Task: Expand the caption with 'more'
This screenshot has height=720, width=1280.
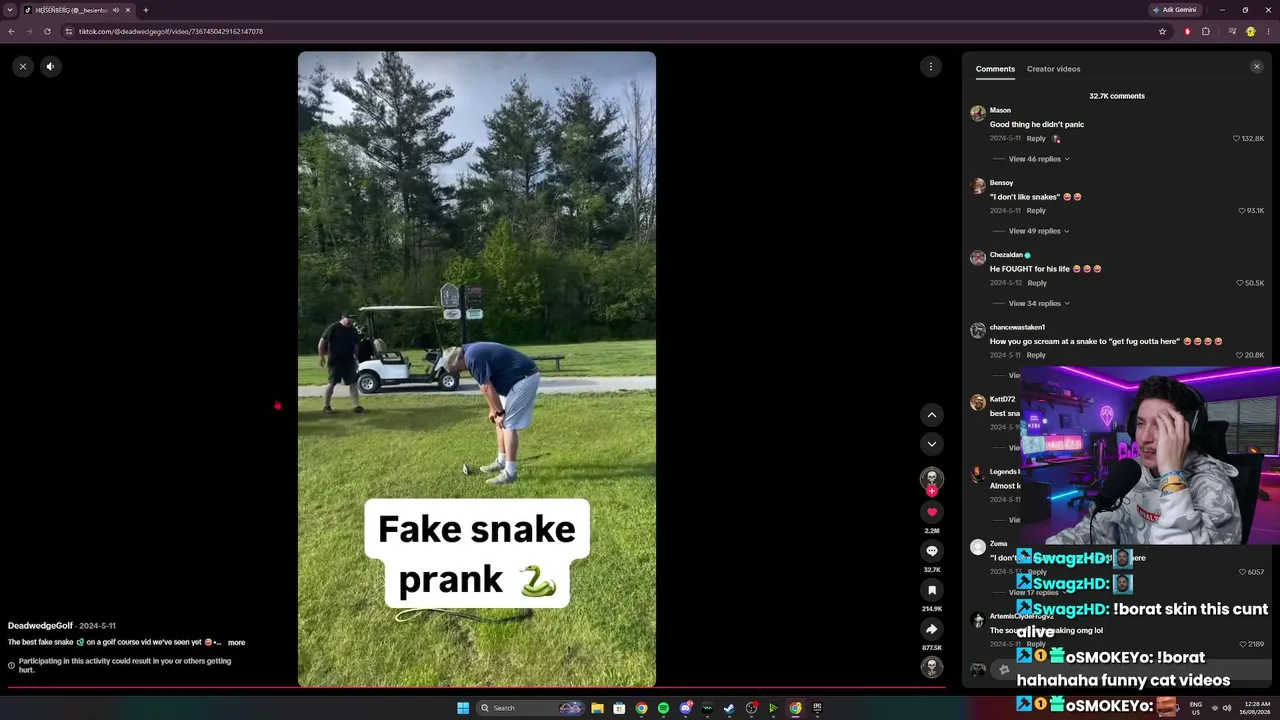Action: 236,643
